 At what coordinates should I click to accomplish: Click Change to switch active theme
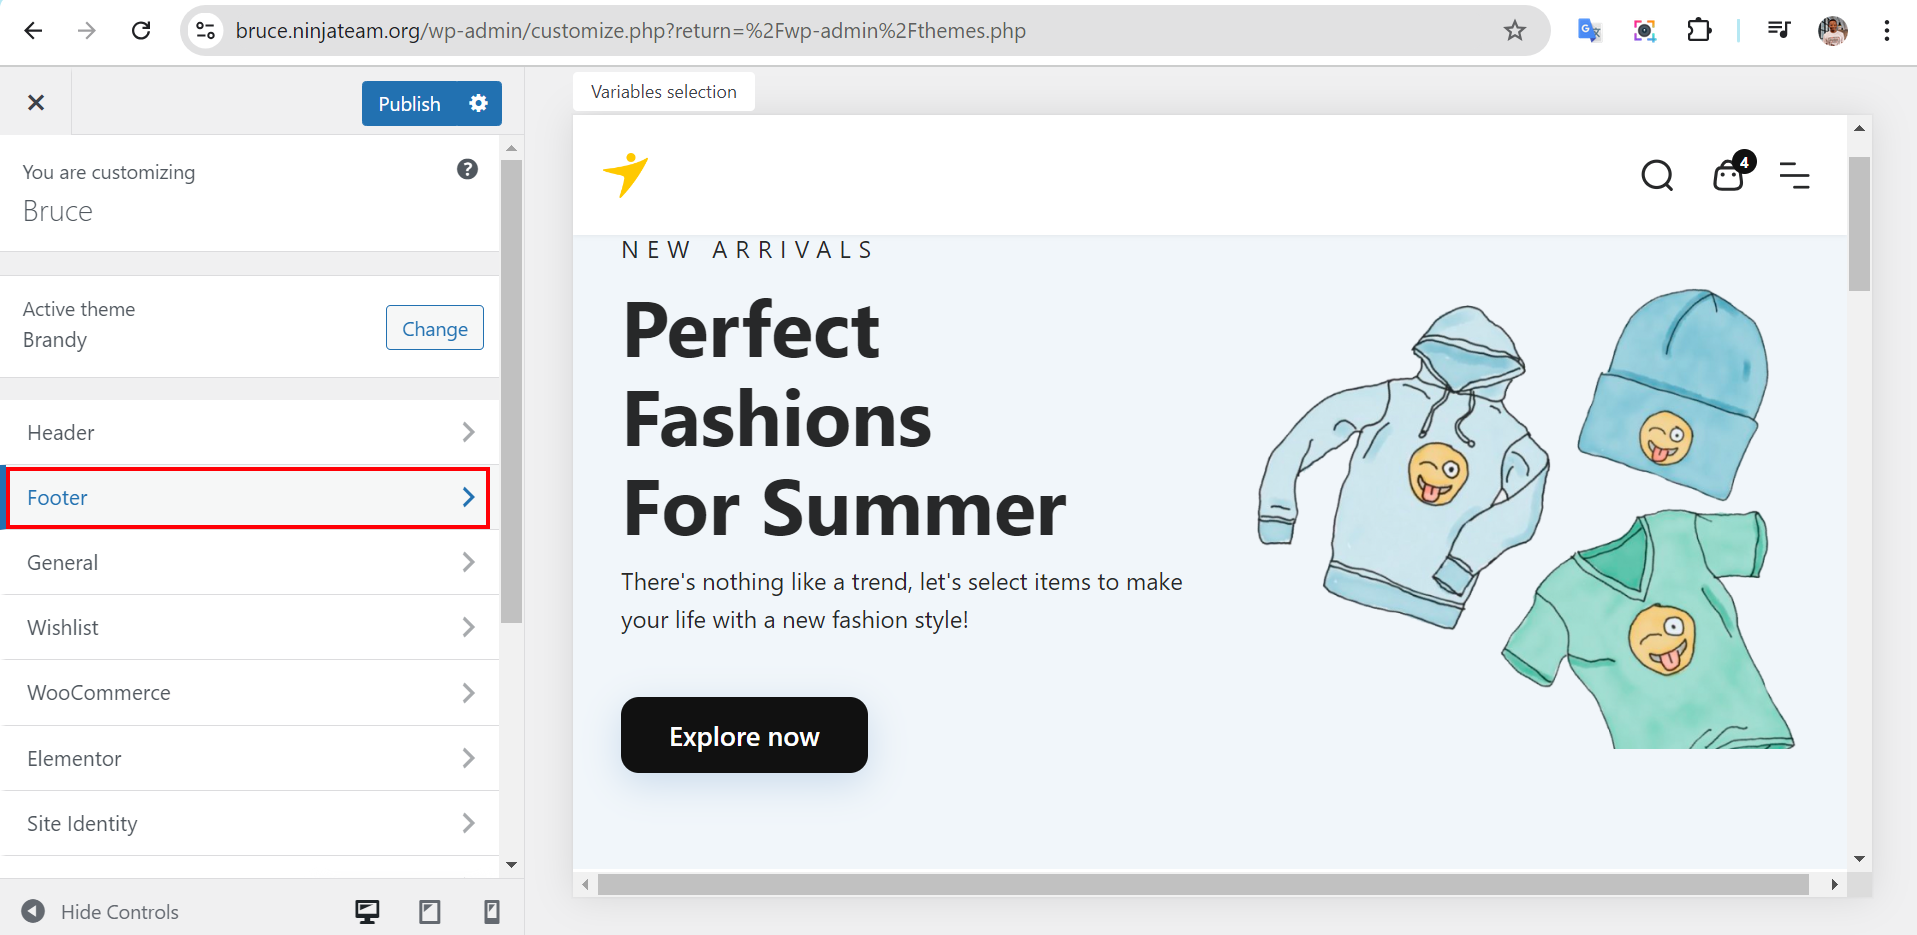434,328
